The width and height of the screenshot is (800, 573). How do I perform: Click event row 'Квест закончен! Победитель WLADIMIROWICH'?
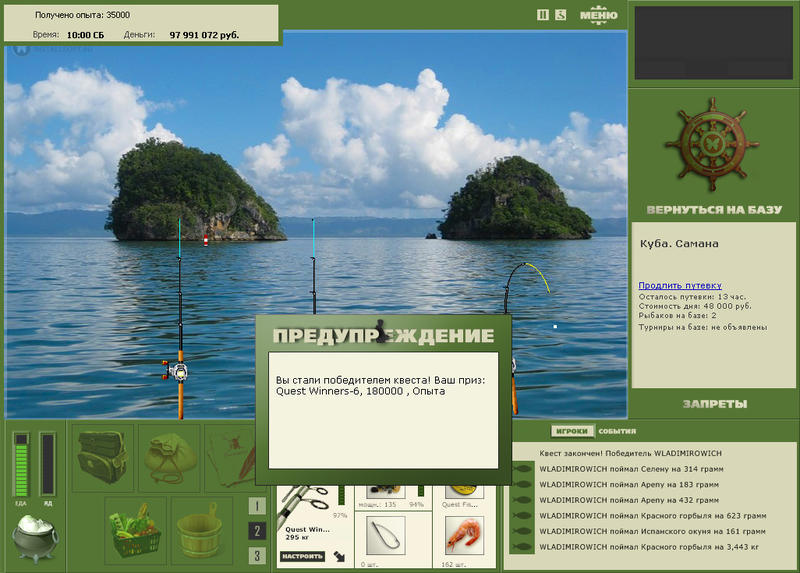coord(630,453)
